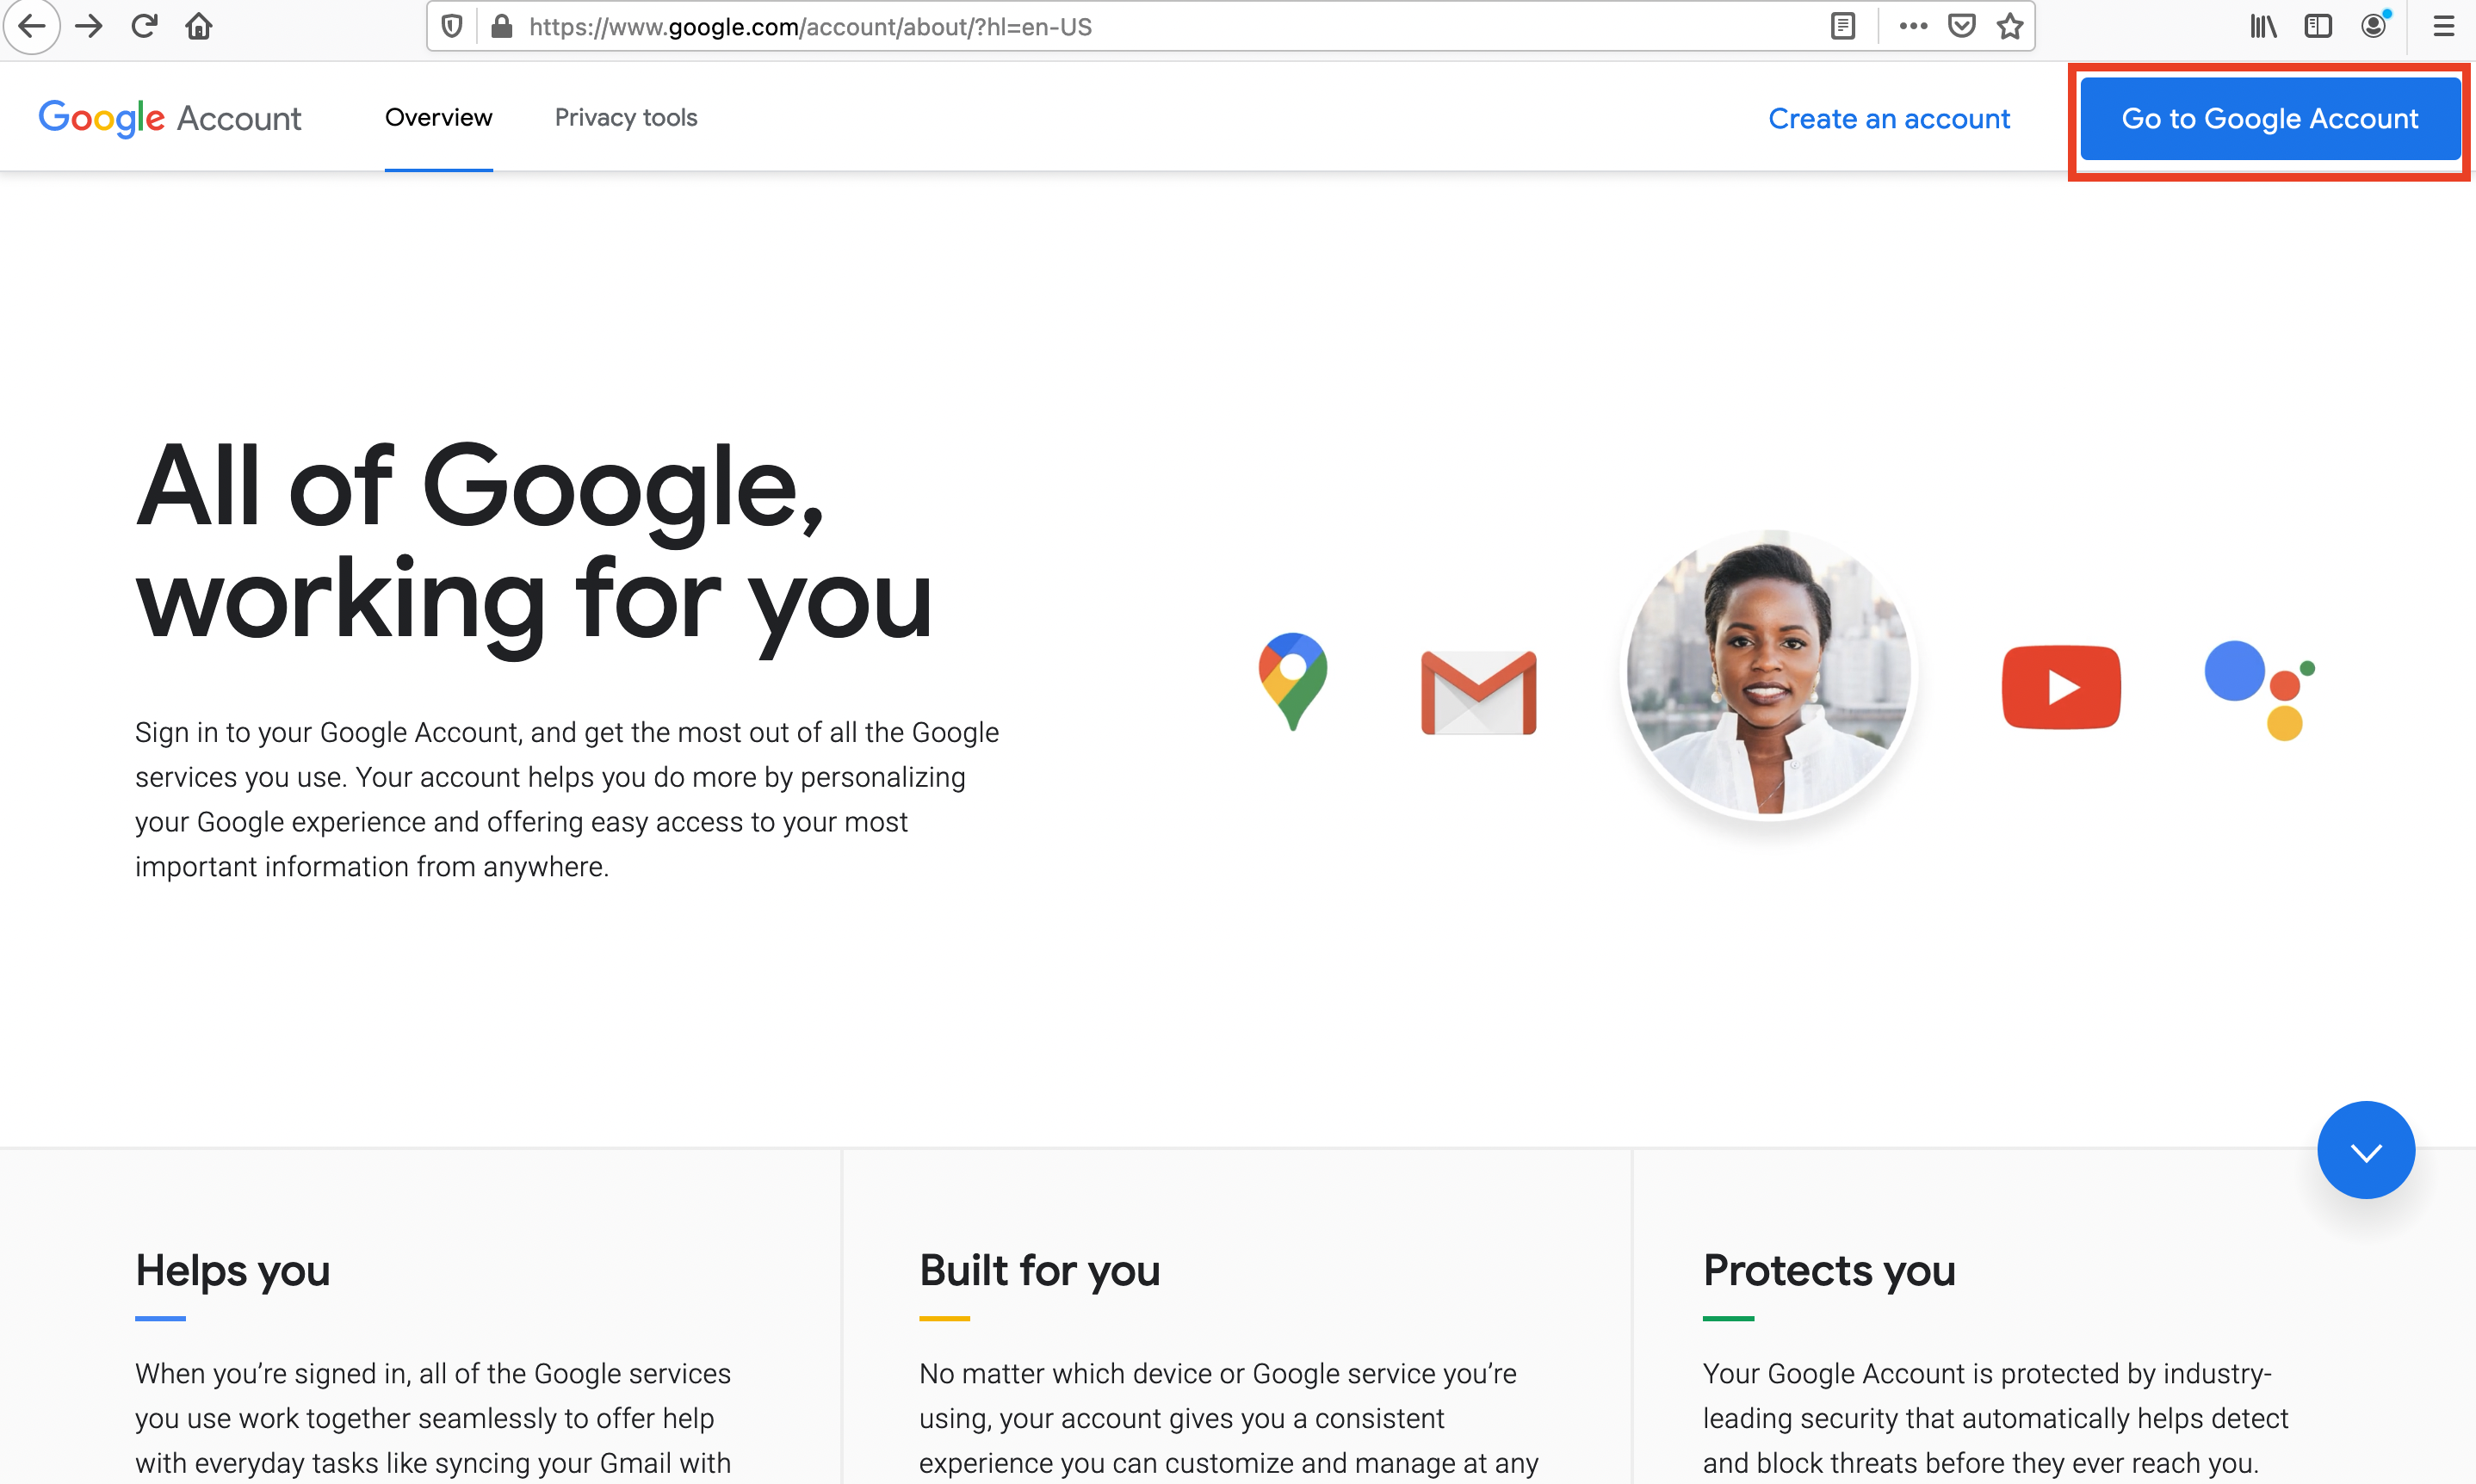Bookmark this page with star icon

coord(2010,27)
